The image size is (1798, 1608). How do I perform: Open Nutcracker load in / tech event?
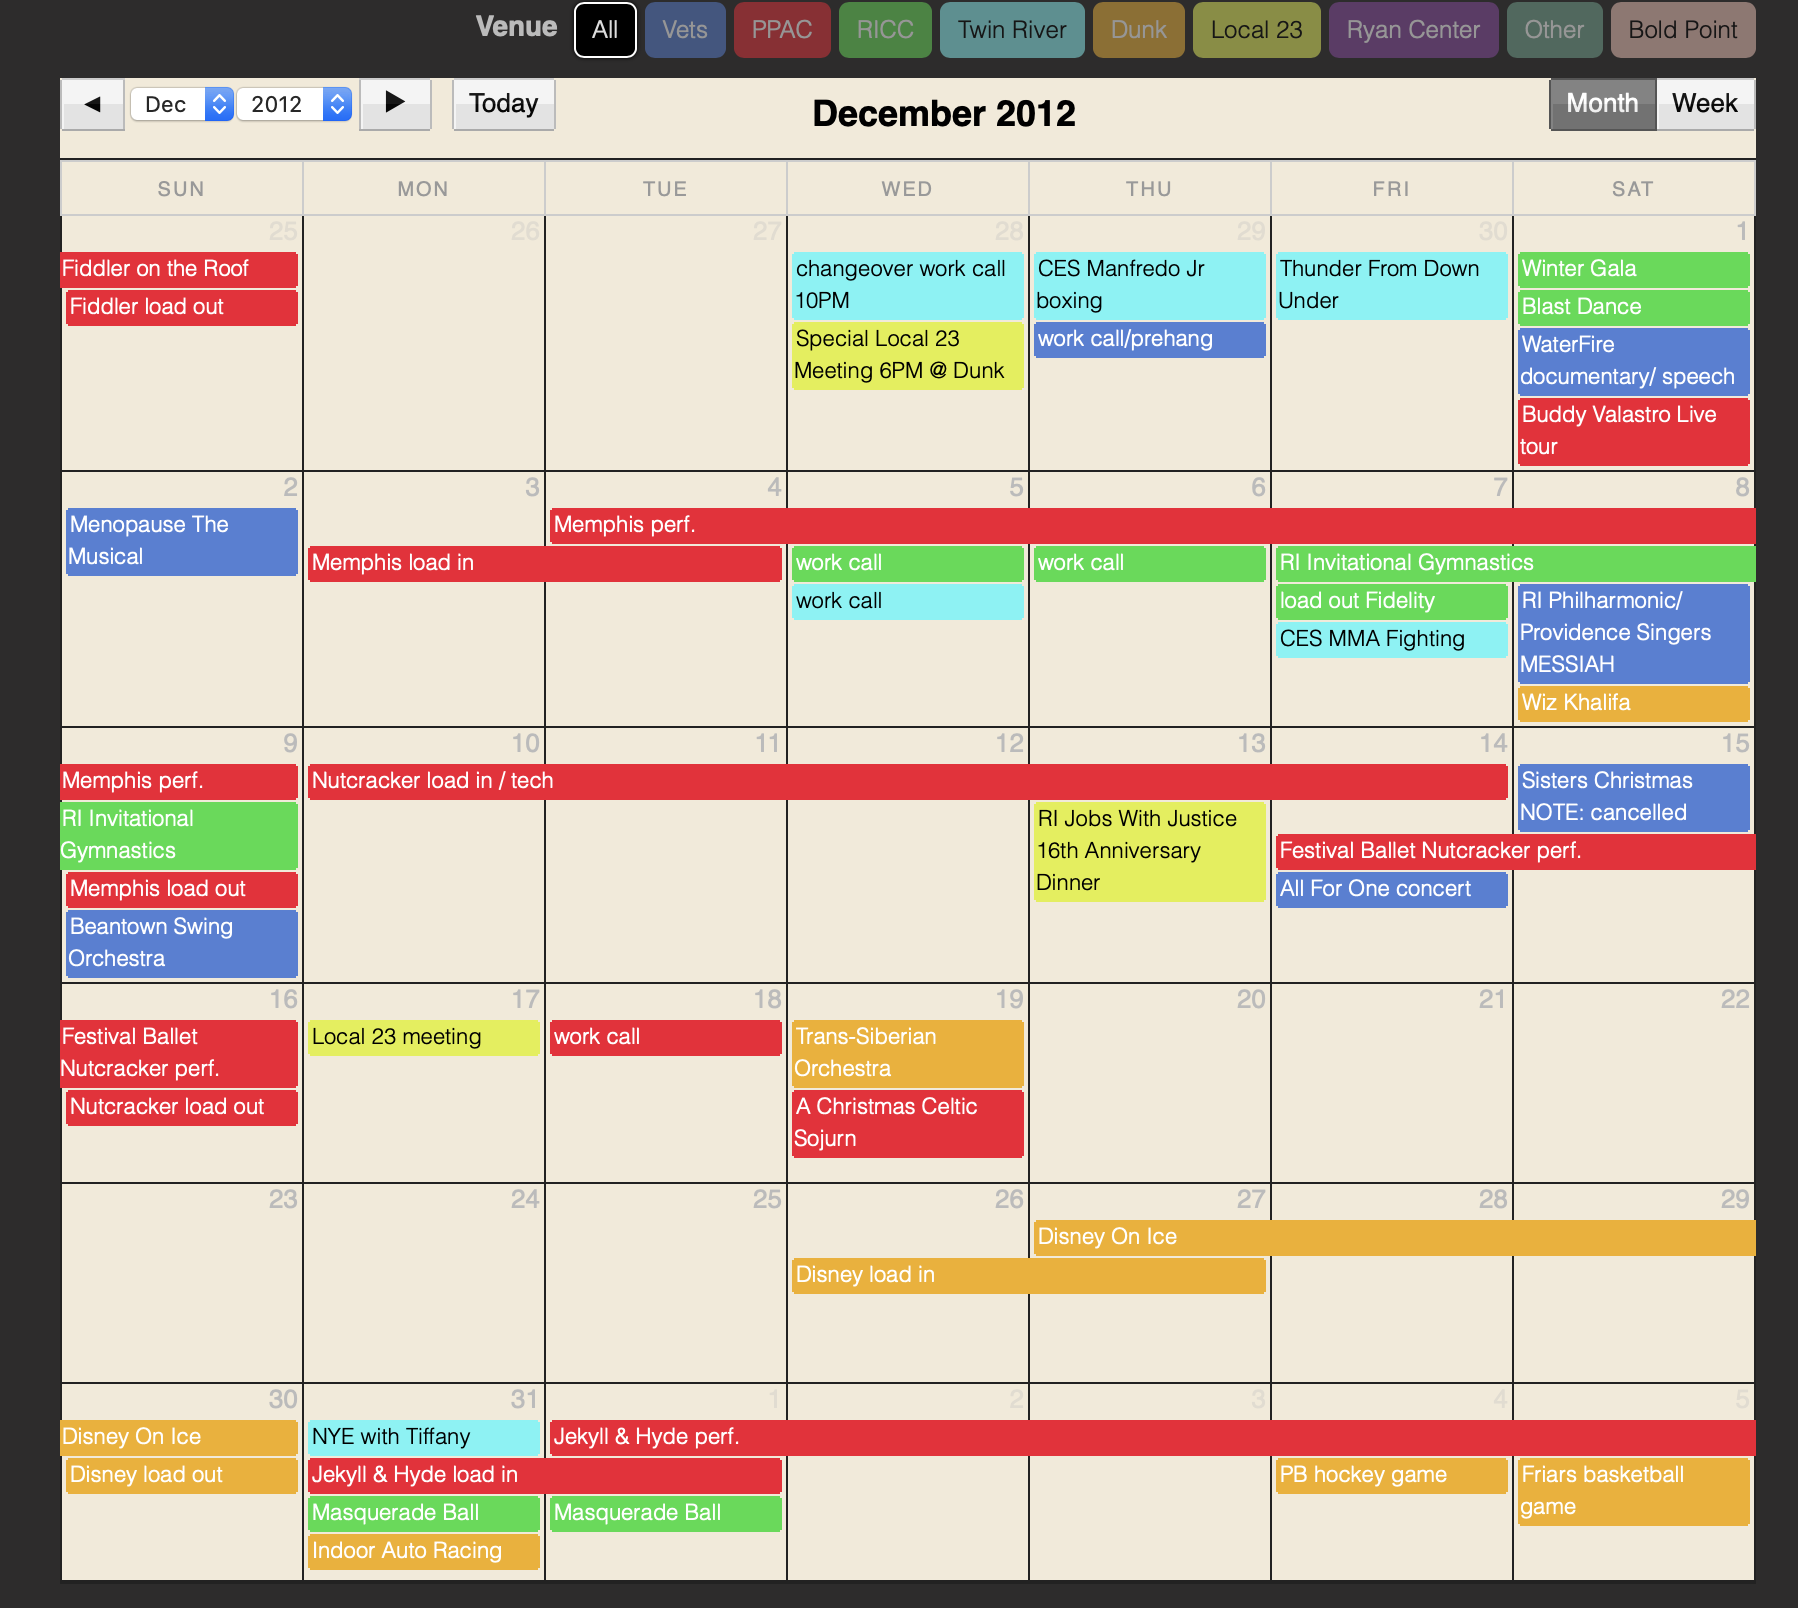point(907,781)
